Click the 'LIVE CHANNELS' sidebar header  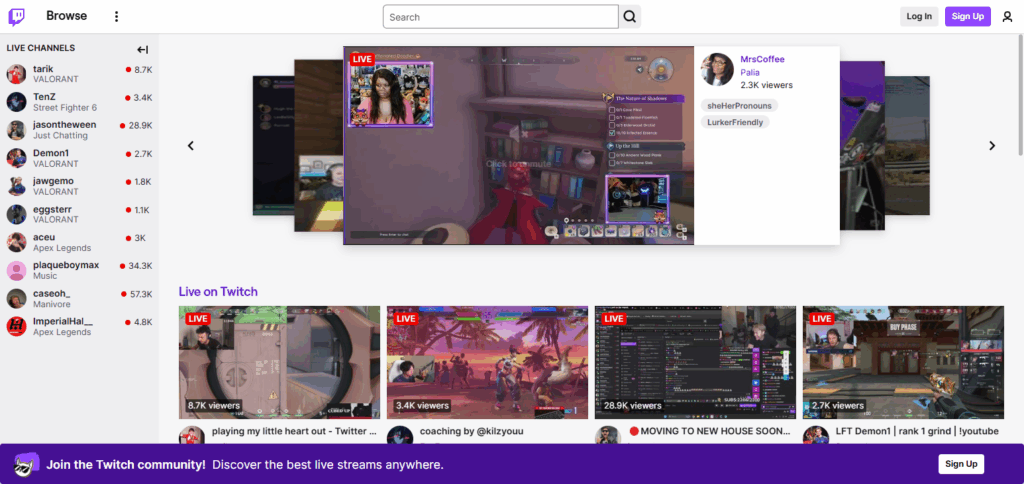pyautogui.click(x=40, y=48)
